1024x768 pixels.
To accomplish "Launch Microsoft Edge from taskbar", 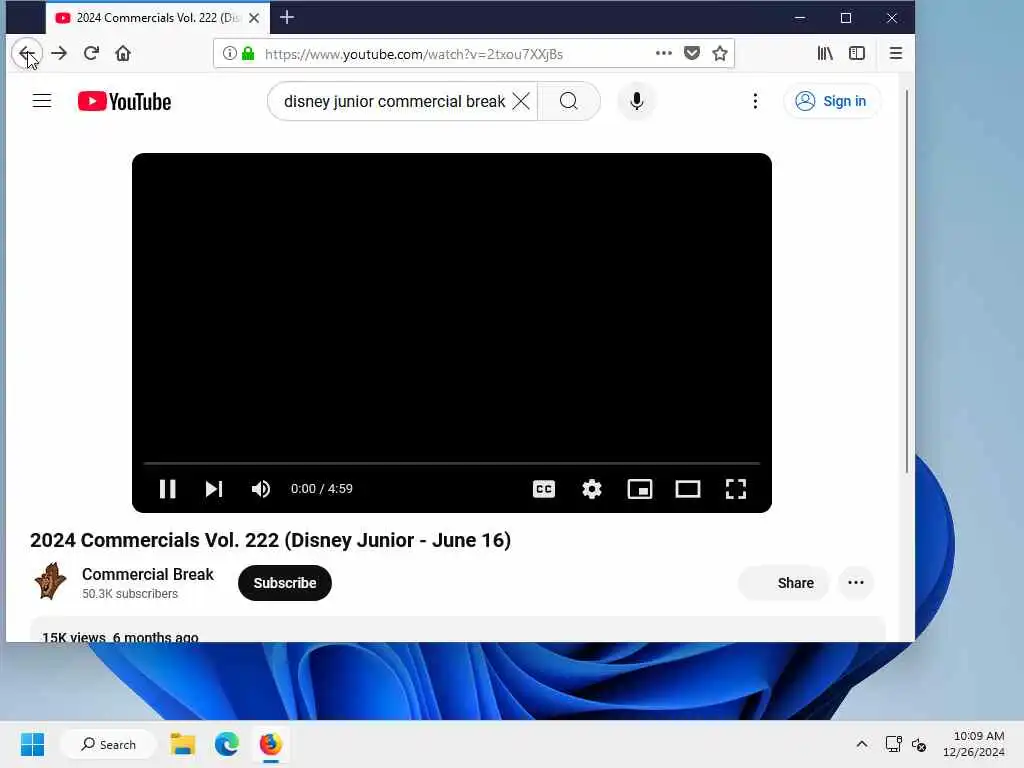I will pyautogui.click(x=227, y=744).
